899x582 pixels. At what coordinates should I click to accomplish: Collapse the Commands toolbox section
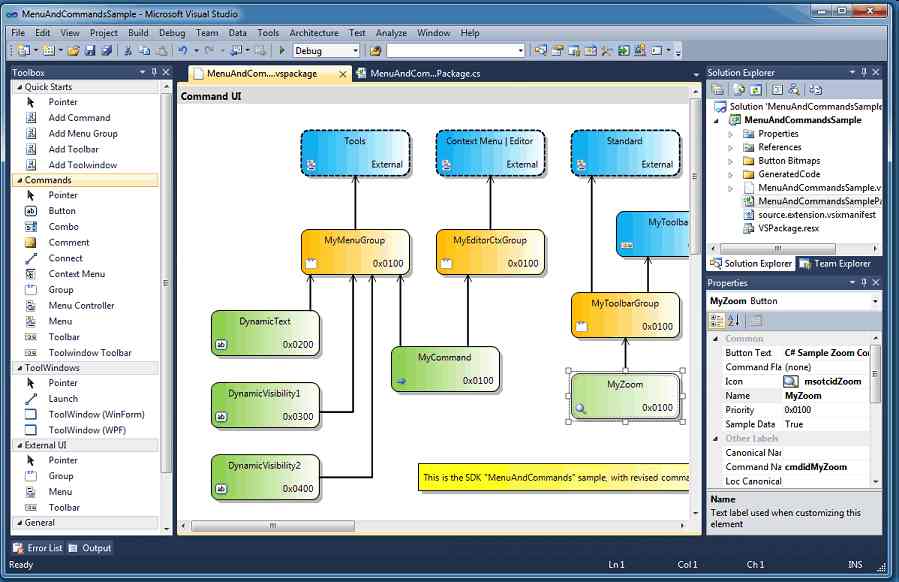point(19,180)
